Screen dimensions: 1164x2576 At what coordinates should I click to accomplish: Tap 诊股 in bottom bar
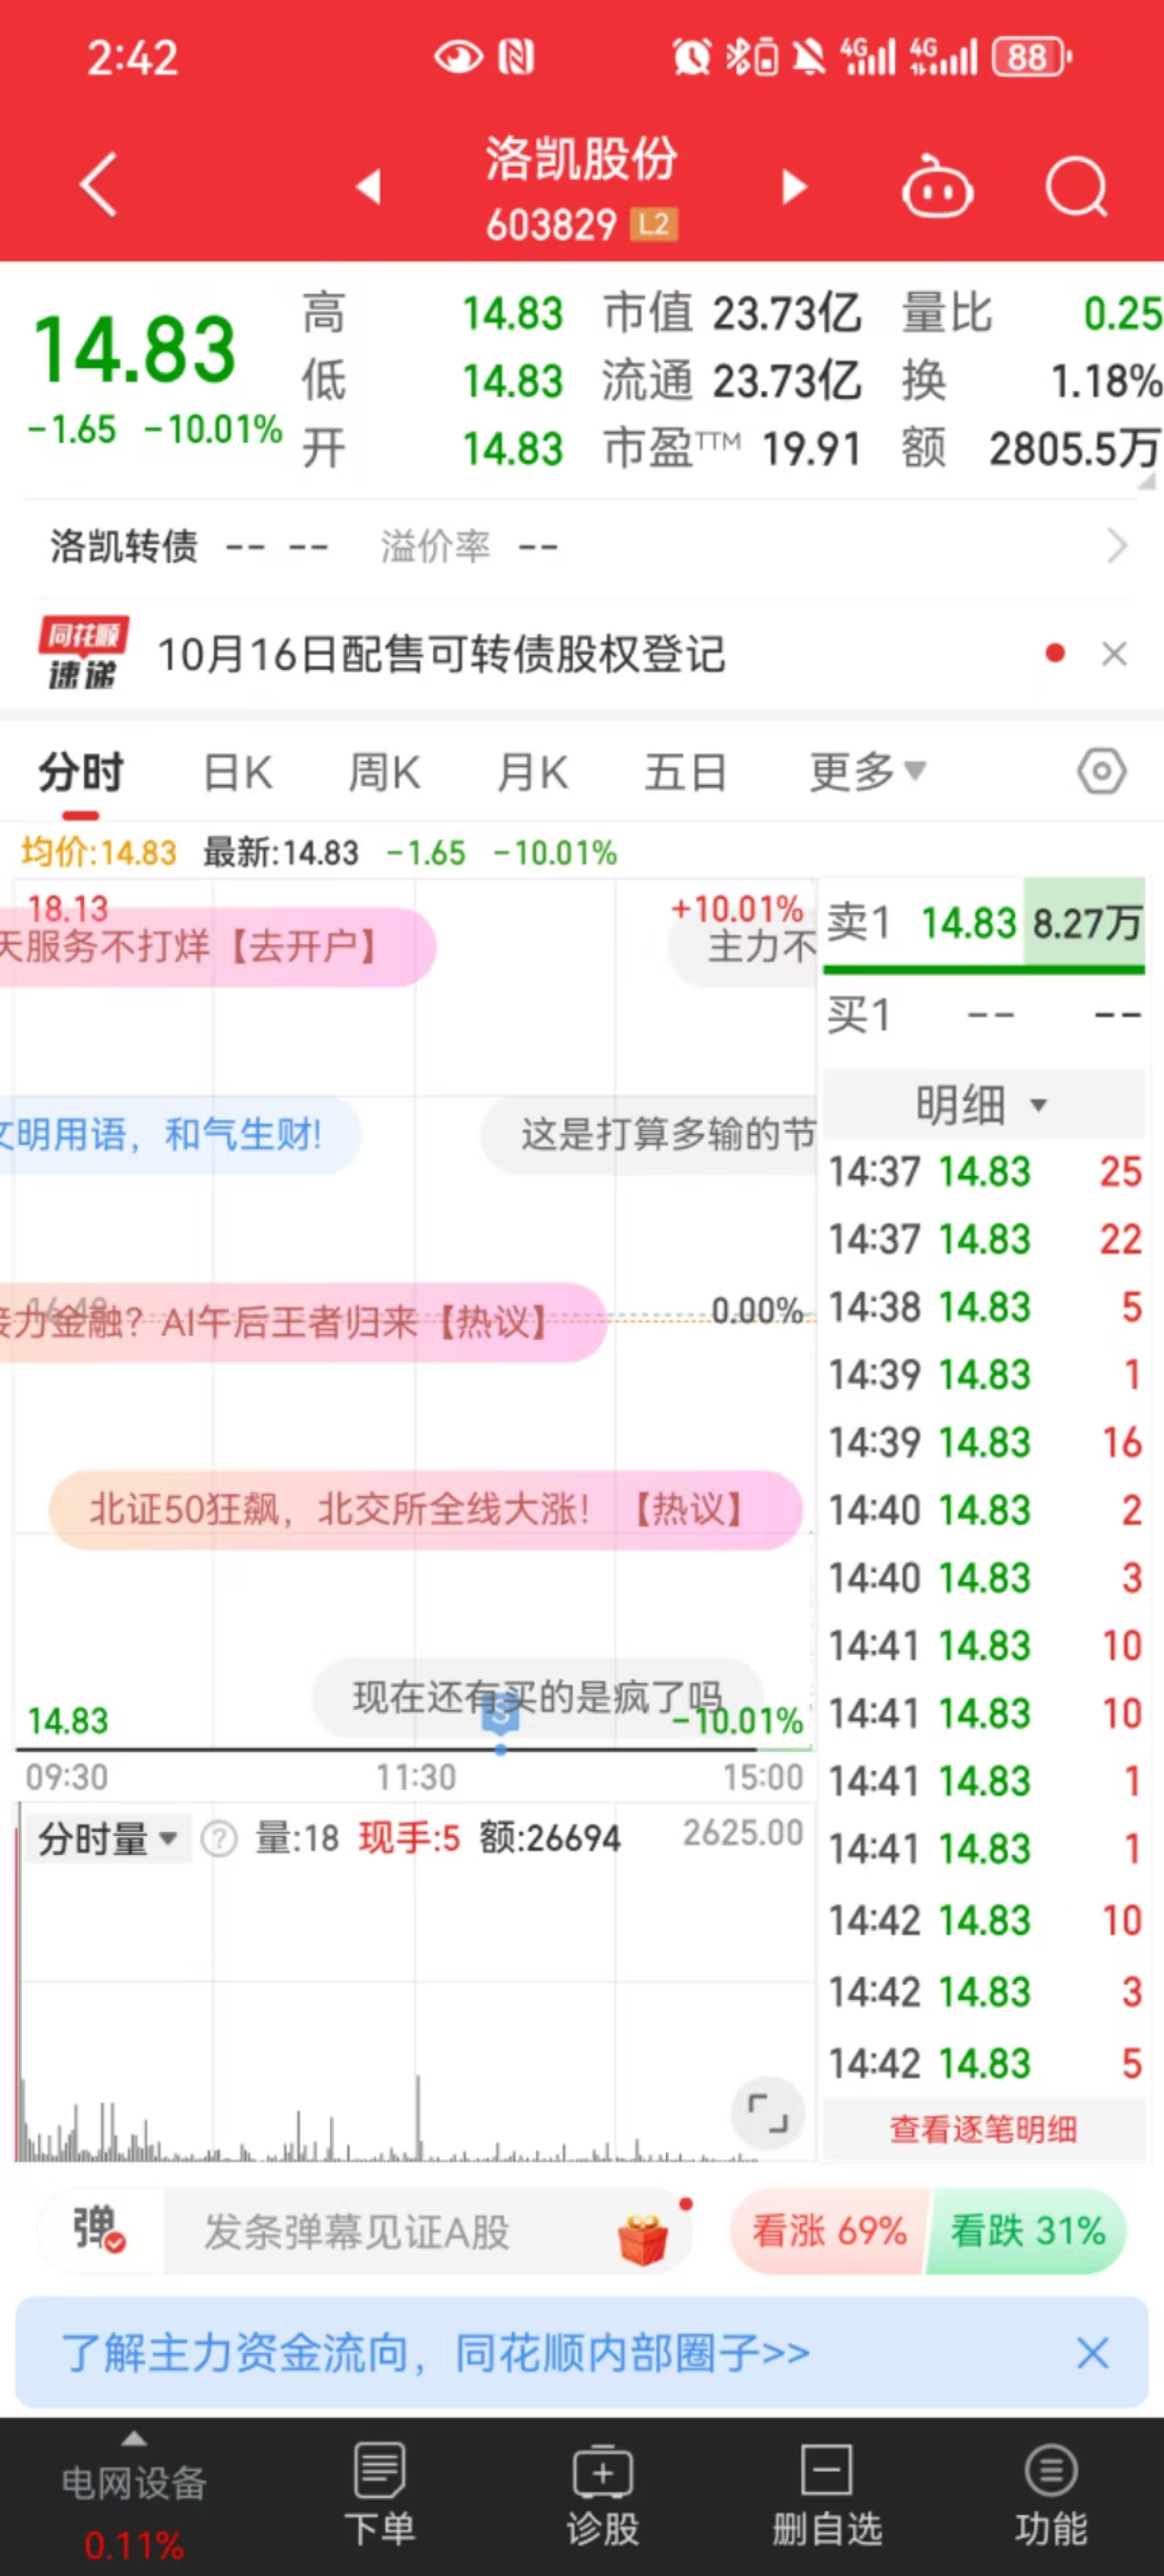tap(602, 2494)
